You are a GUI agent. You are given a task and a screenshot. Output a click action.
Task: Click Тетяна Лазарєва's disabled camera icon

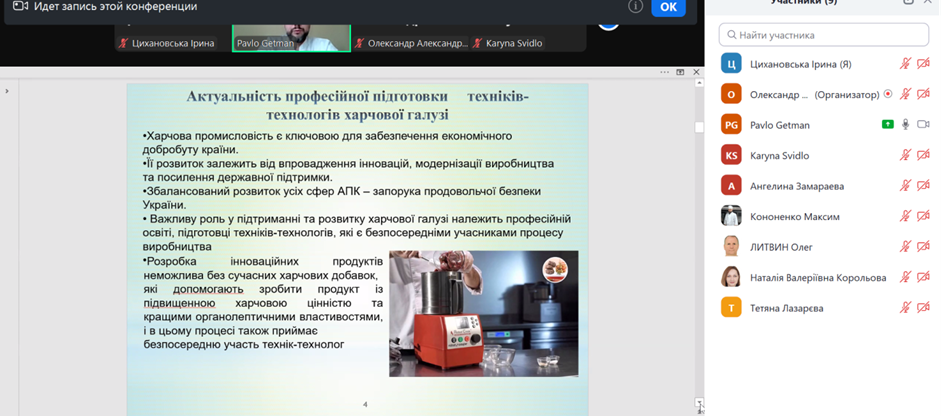click(x=923, y=308)
